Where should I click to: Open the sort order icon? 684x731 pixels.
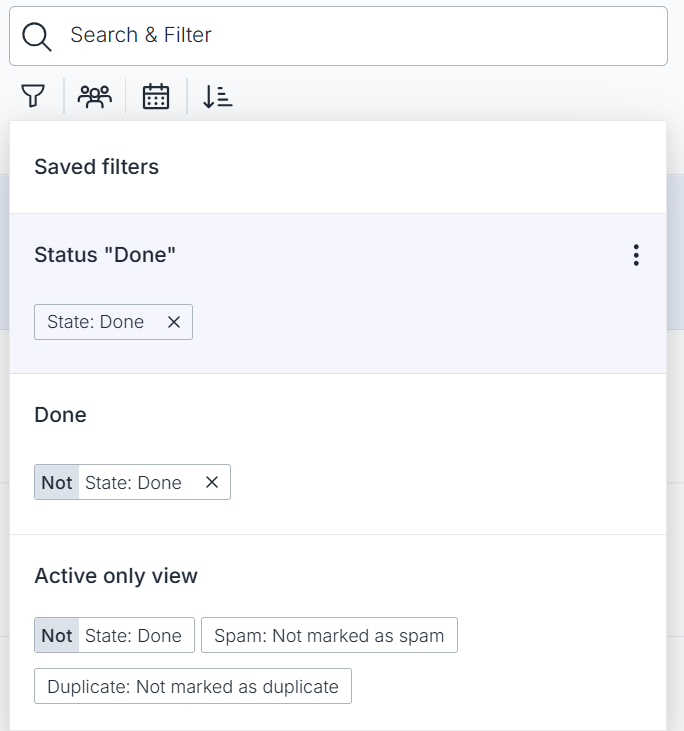[218, 97]
